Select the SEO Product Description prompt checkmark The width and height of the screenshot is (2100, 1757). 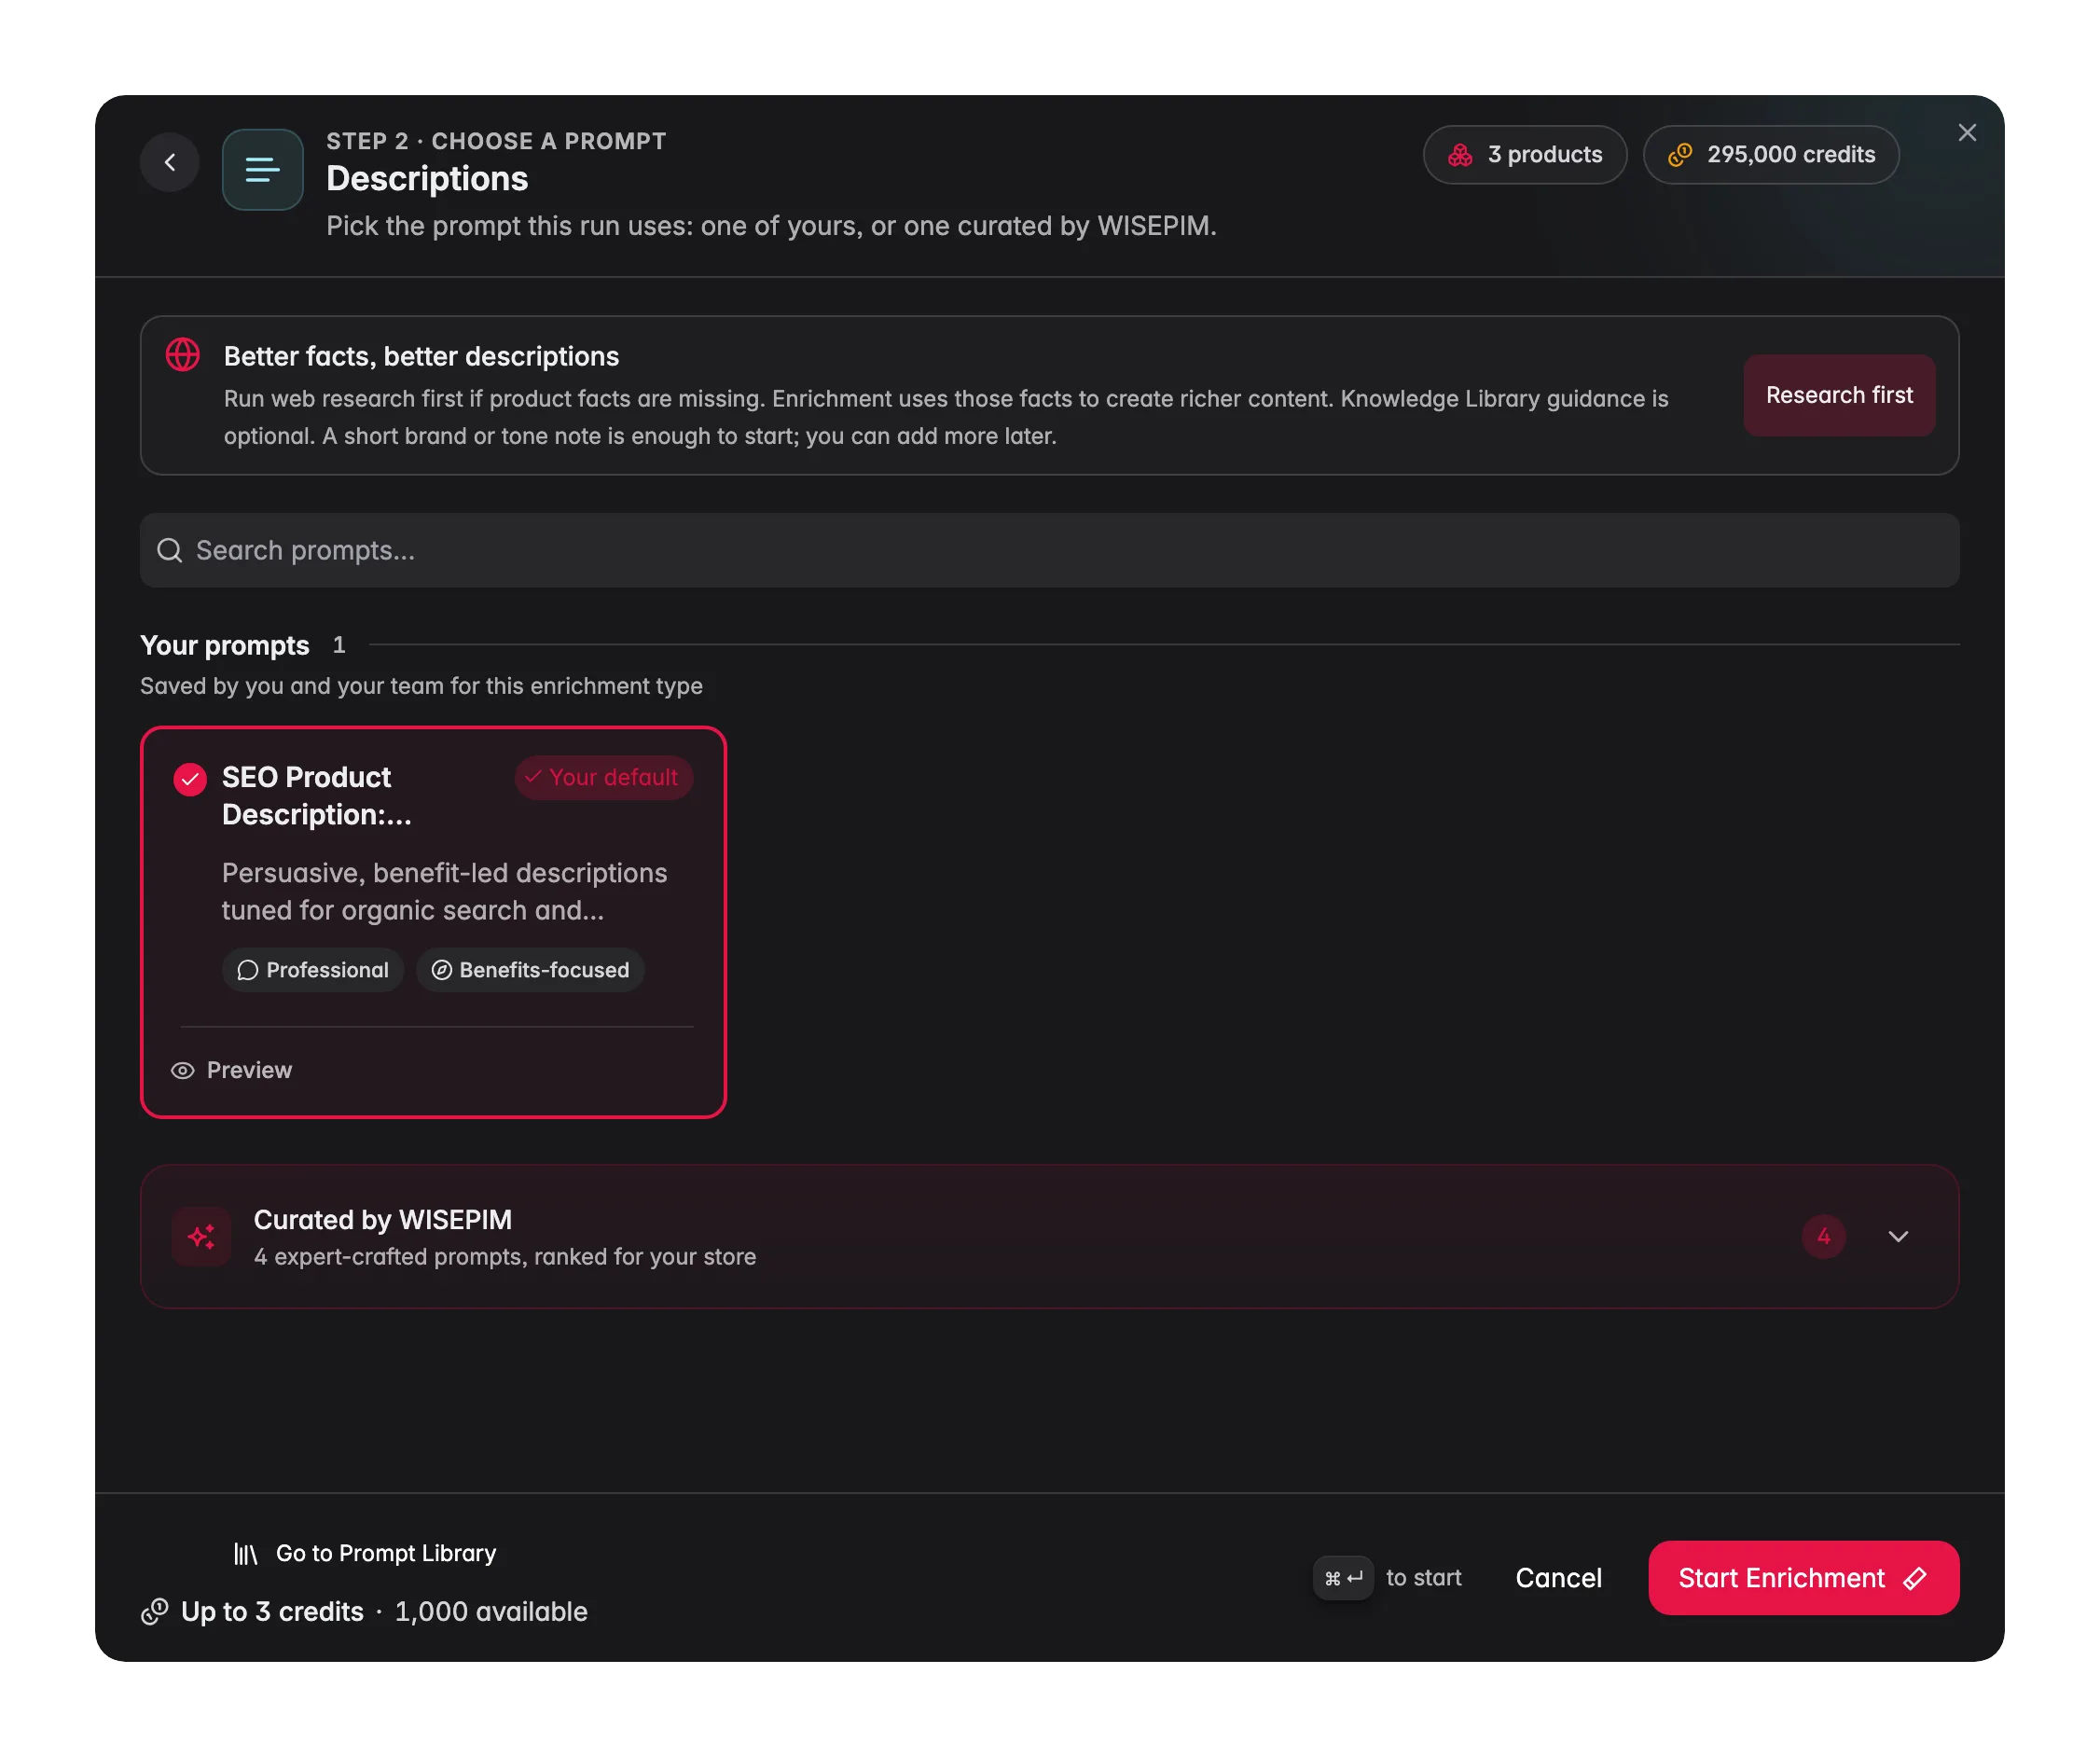pos(190,778)
